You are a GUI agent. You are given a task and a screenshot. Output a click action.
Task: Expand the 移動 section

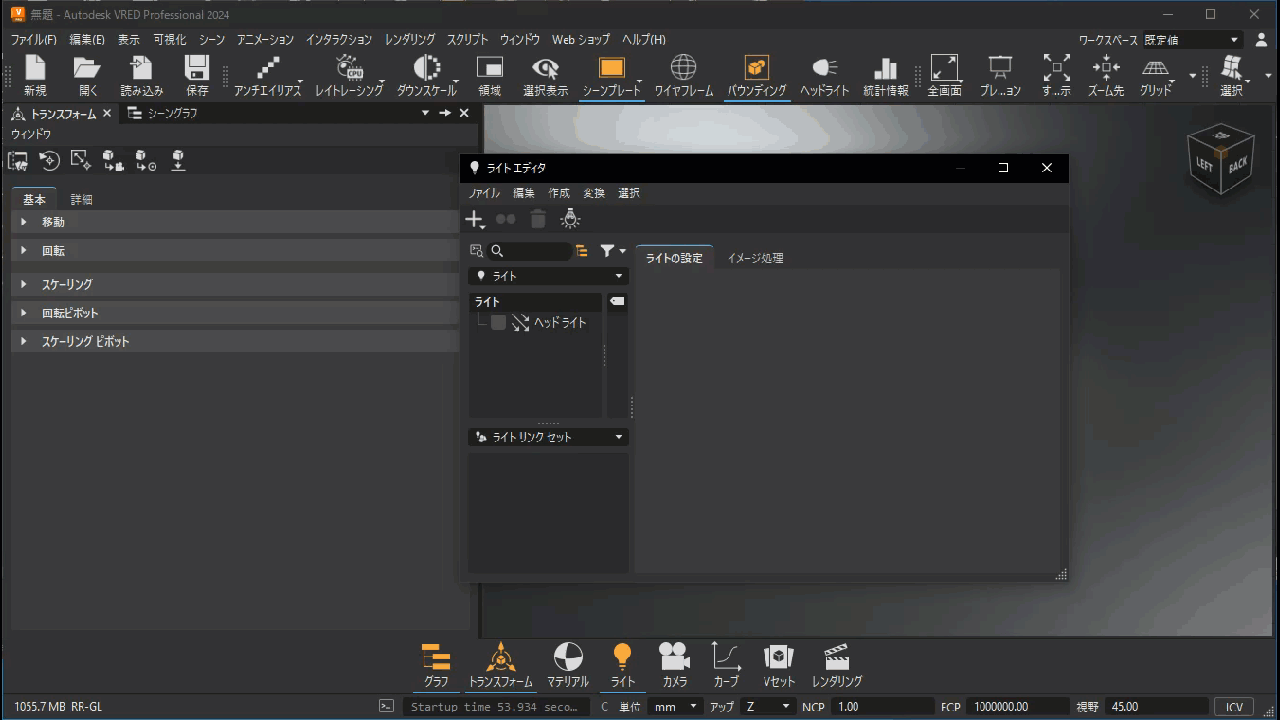click(235, 222)
